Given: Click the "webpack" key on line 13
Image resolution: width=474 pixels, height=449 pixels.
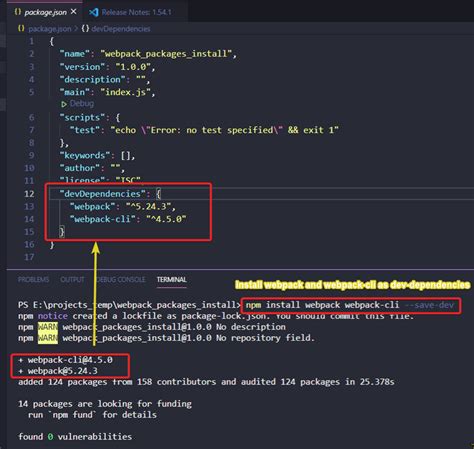Looking at the screenshot, I should coord(92,206).
